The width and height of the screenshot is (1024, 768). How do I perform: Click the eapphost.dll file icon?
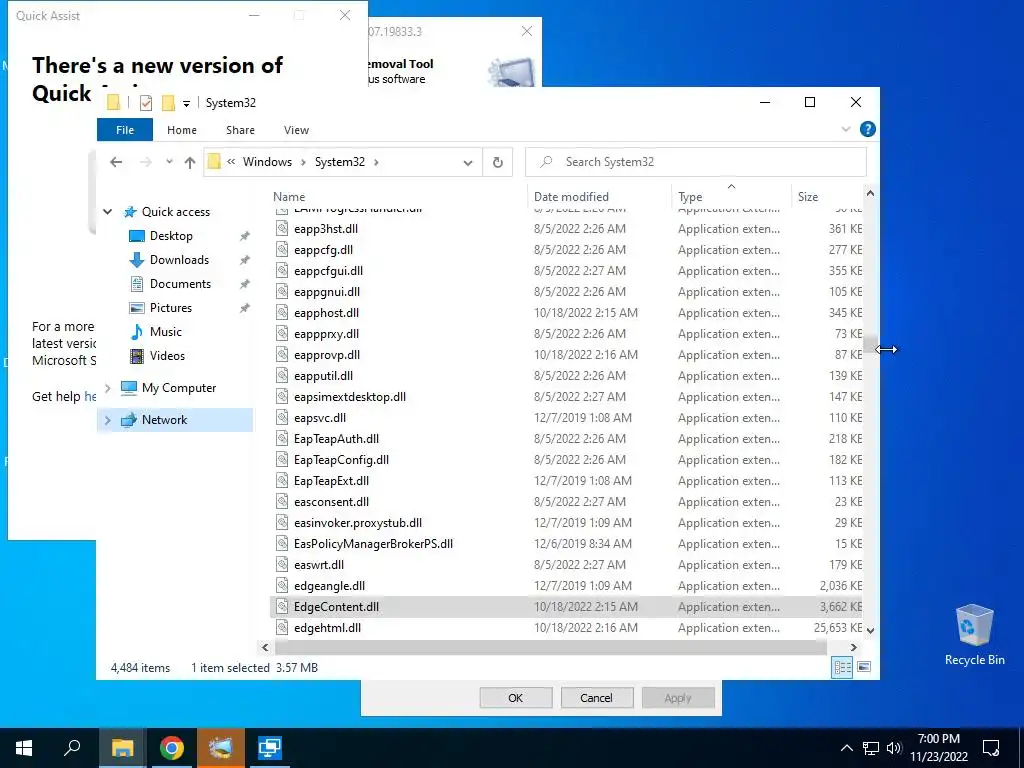click(281, 313)
